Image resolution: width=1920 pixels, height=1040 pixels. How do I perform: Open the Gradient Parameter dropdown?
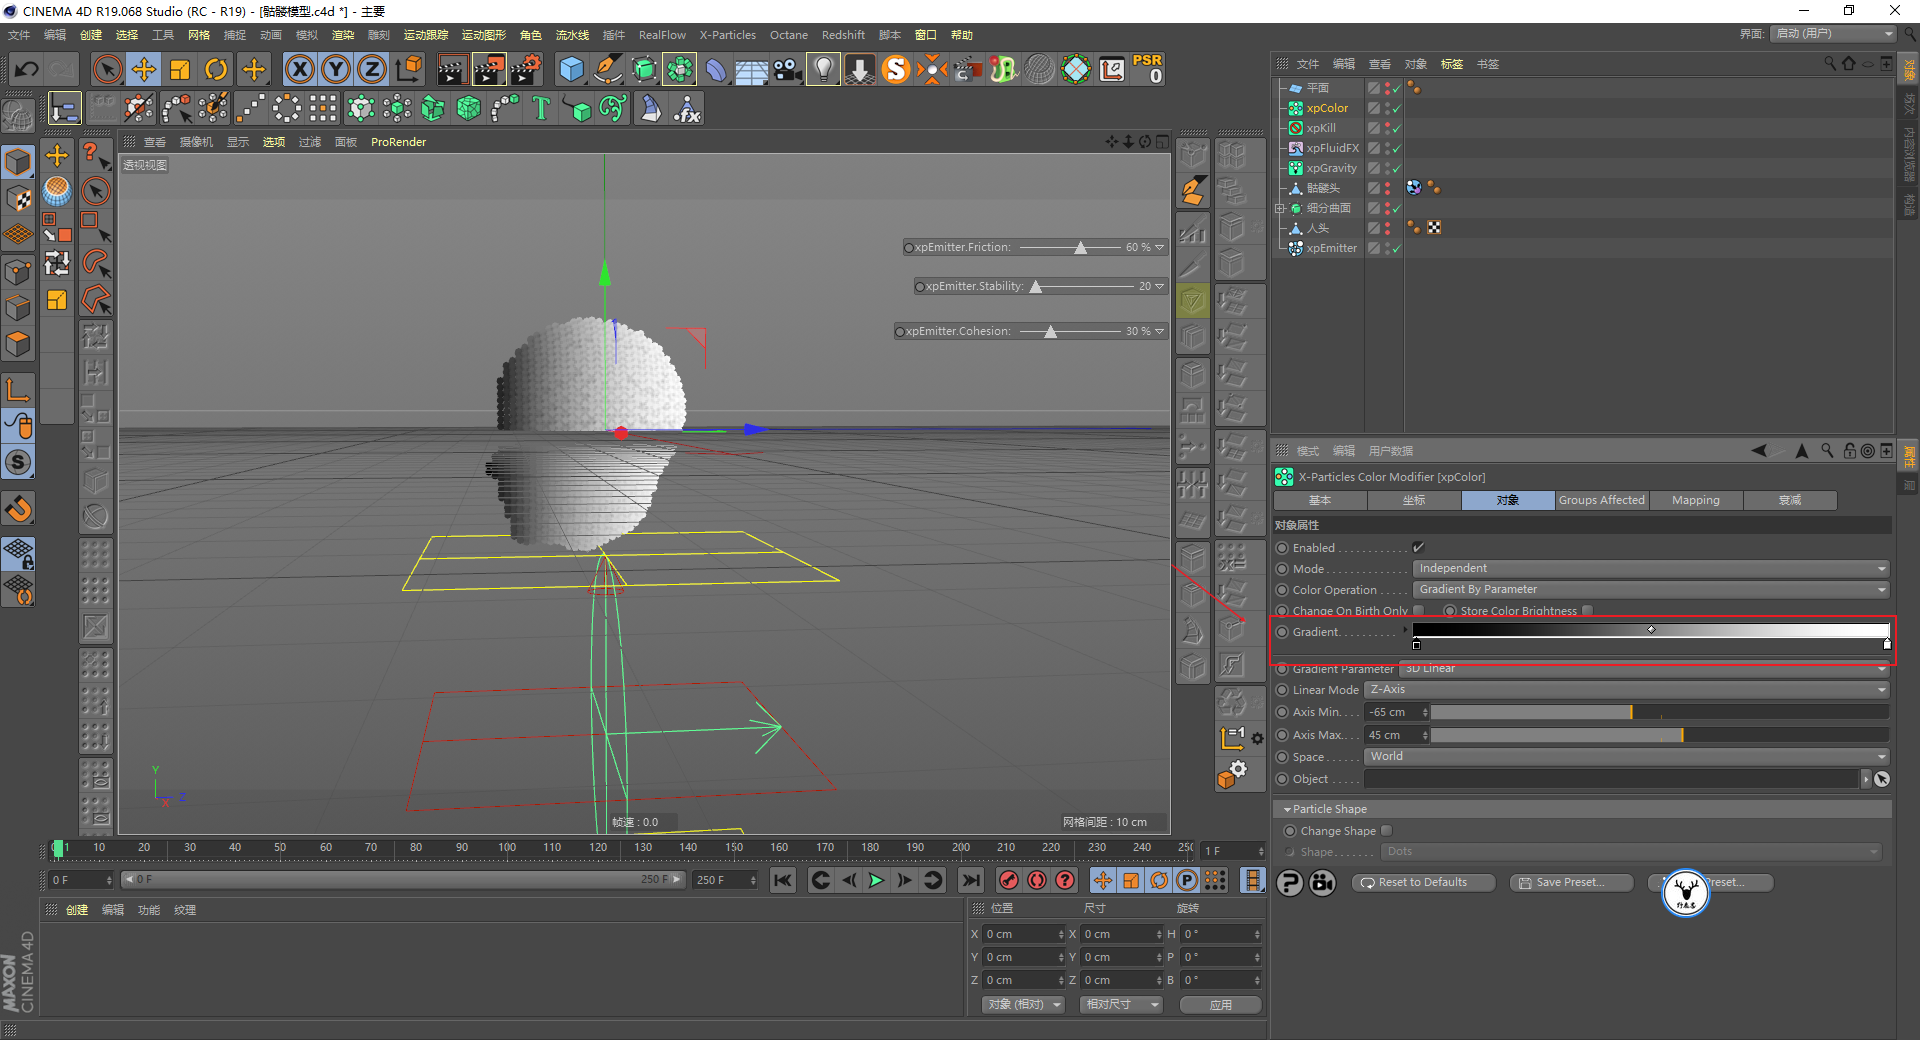tap(1644, 668)
